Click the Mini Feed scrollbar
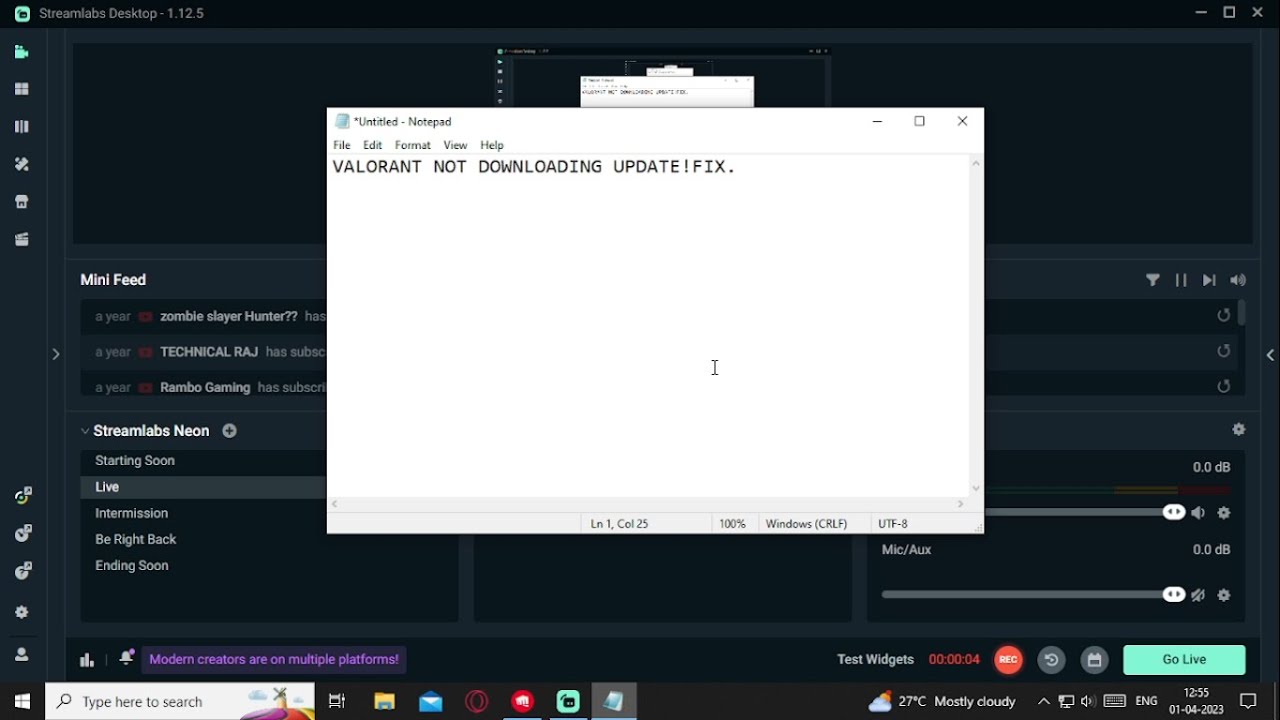Image resolution: width=1280 pixels, height=720 pixels. pyautogui.click(x=1241, y=312)
